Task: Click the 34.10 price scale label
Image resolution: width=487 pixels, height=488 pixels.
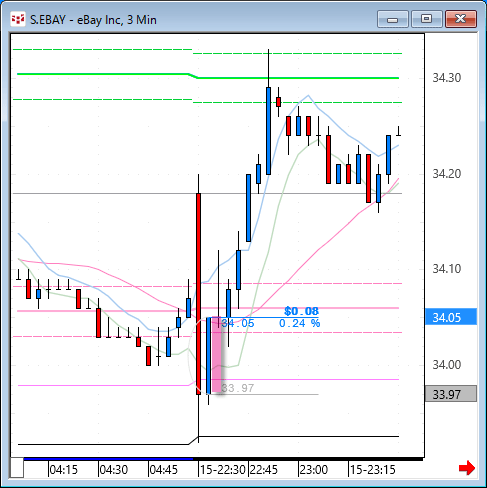Action: (446, 269)
